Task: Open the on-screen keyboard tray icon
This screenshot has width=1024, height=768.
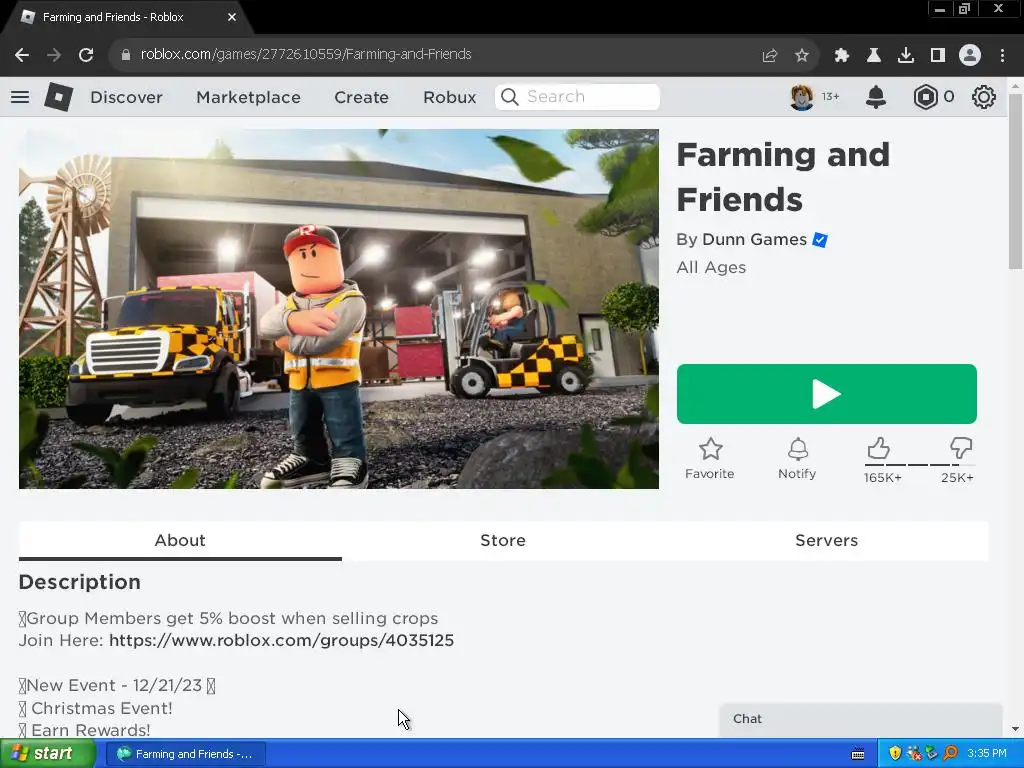Action: [x=858, y=754]
